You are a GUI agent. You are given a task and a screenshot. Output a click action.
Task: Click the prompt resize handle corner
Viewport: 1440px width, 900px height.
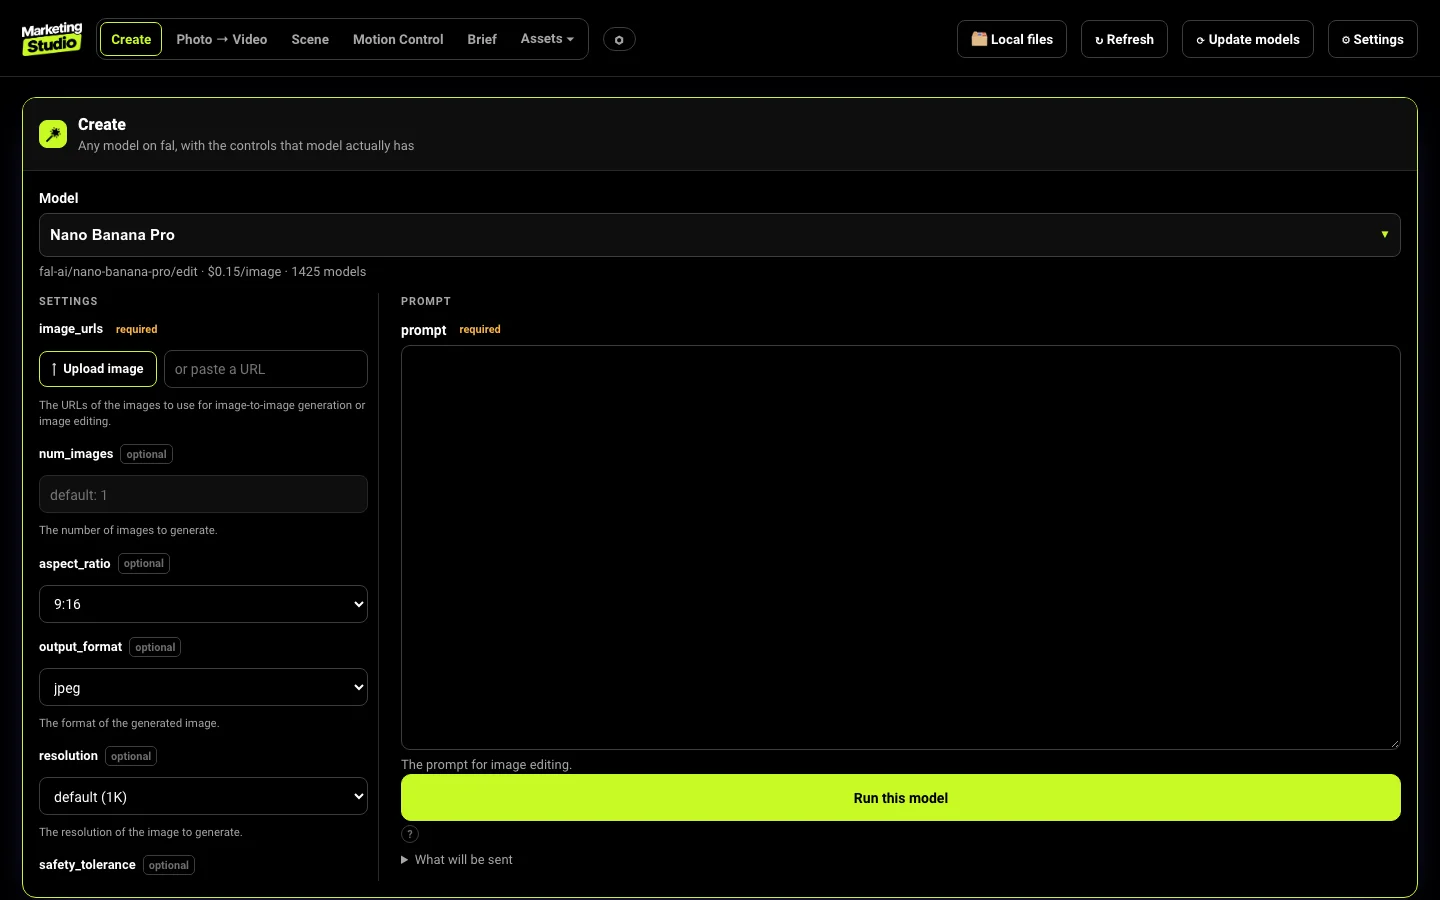pos(1394,743)
